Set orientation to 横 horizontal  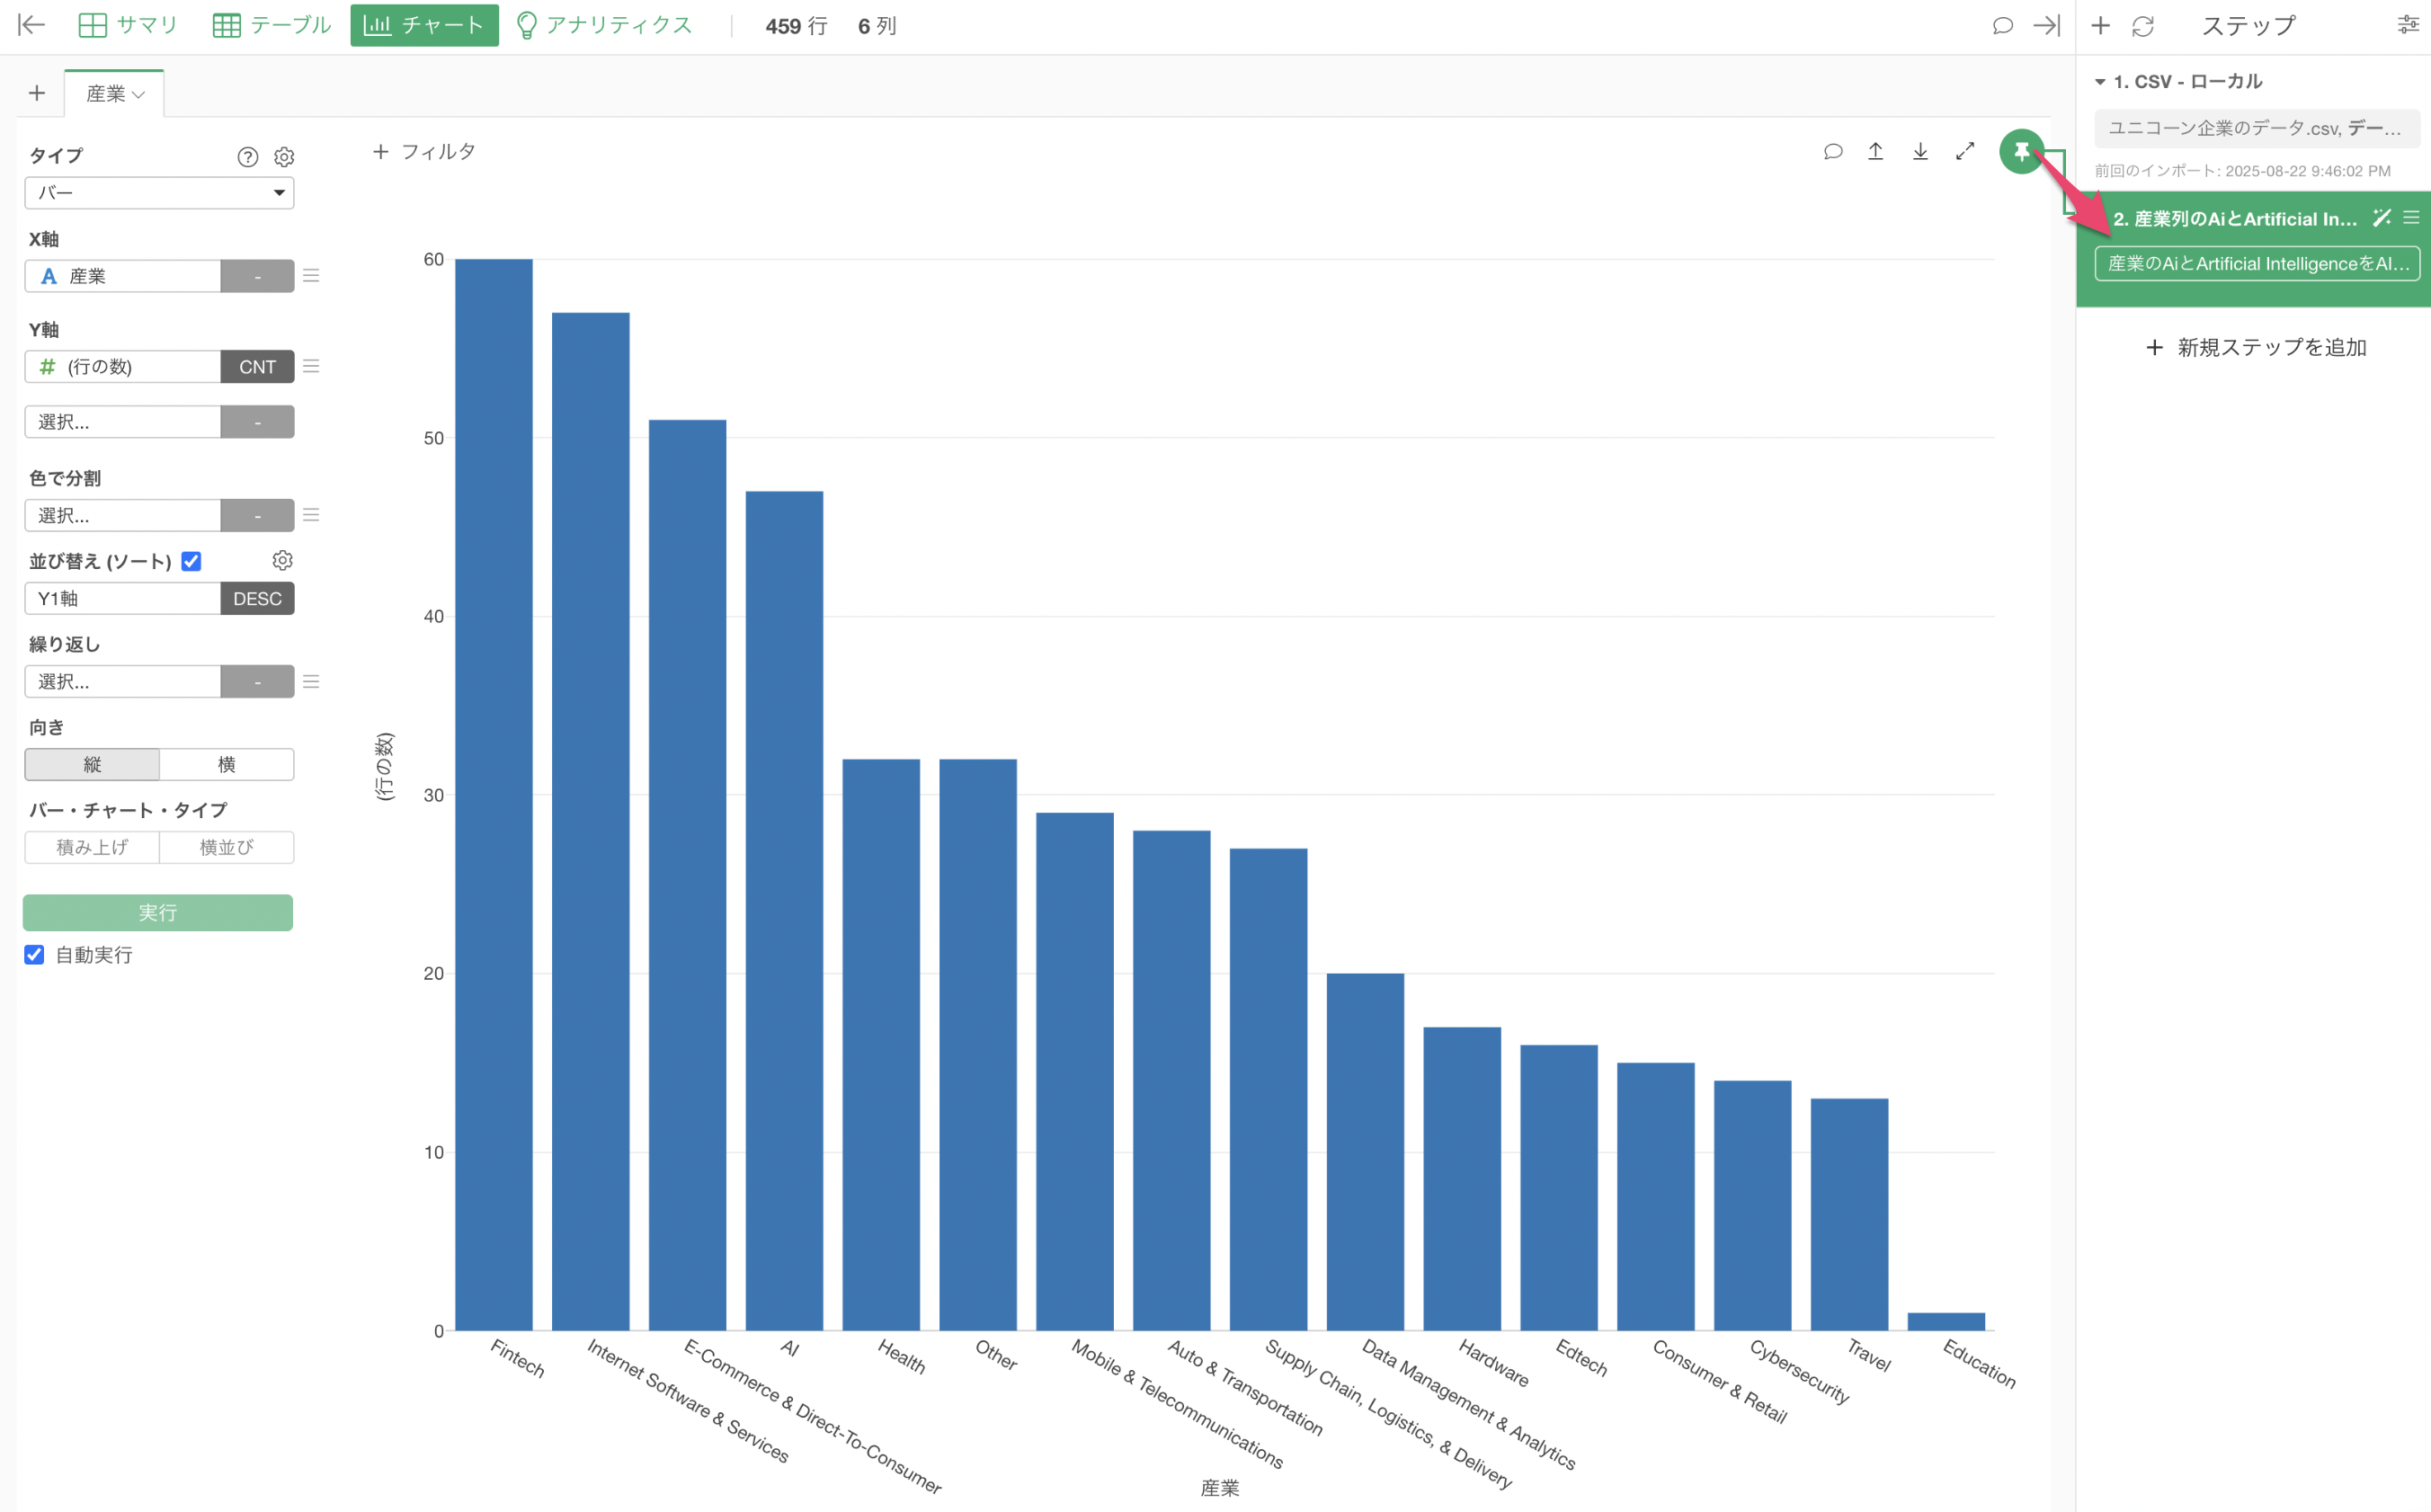227,765
